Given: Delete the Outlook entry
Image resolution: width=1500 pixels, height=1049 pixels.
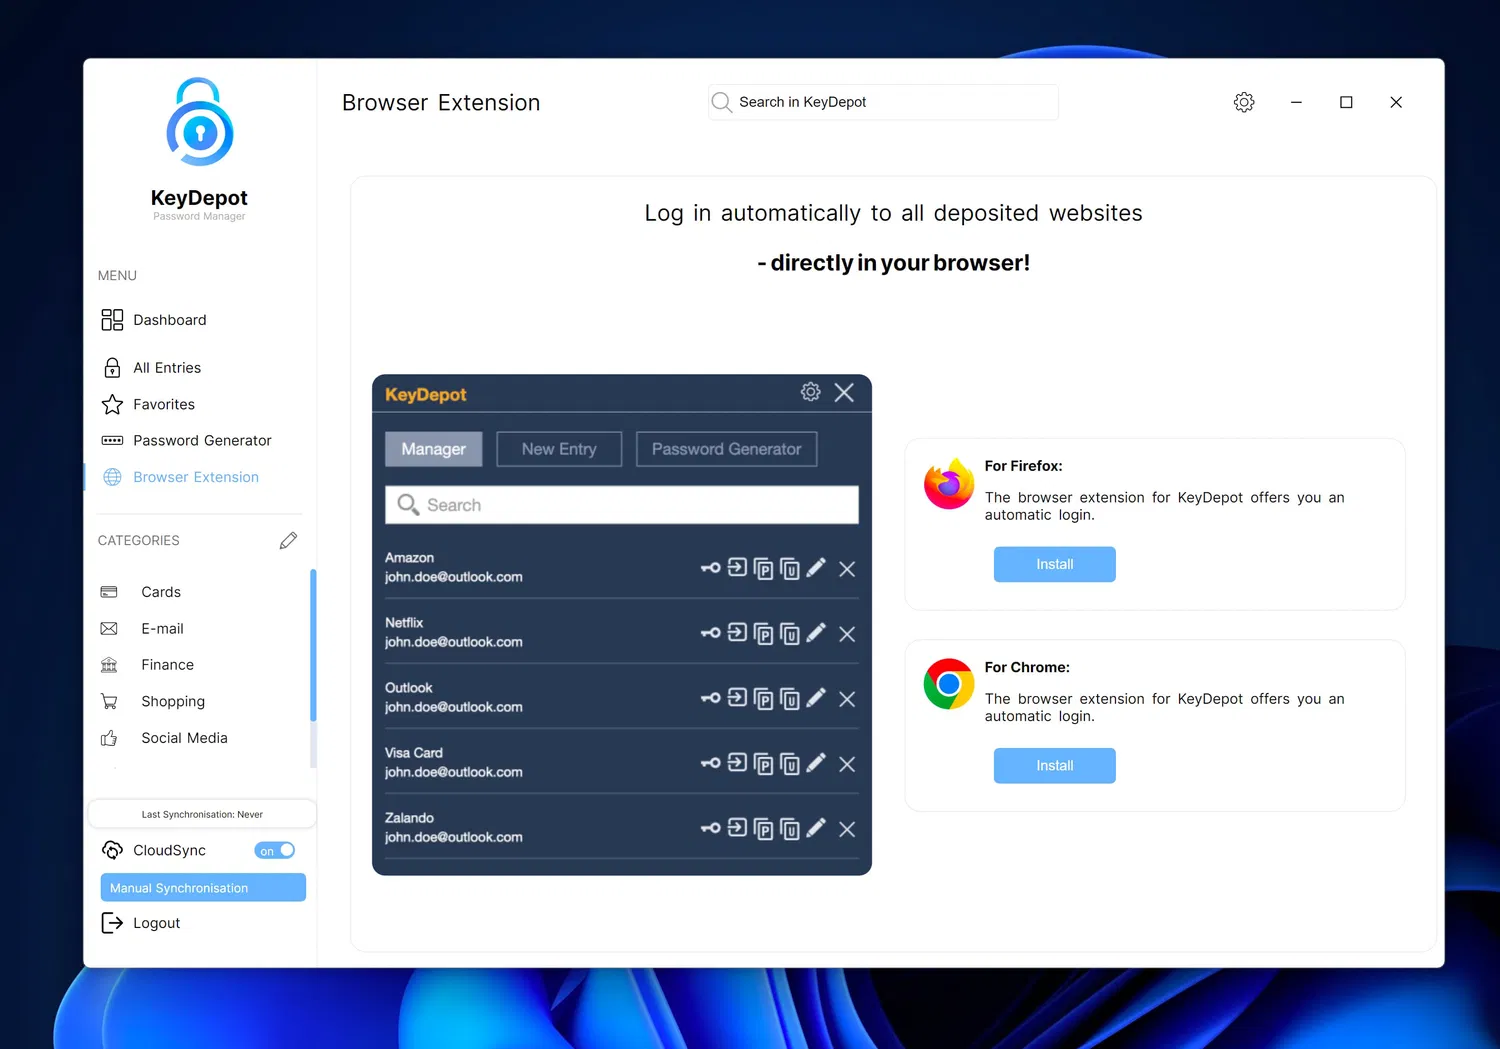Looking at the screenshot, I should pyautogui.click(x=847, y=699).
